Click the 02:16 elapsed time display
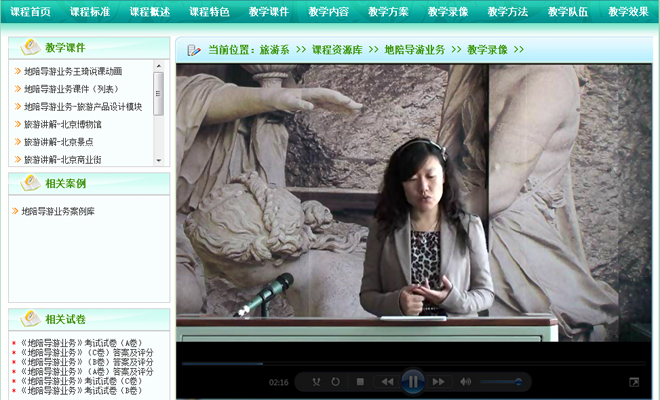 tap(279, 382)
